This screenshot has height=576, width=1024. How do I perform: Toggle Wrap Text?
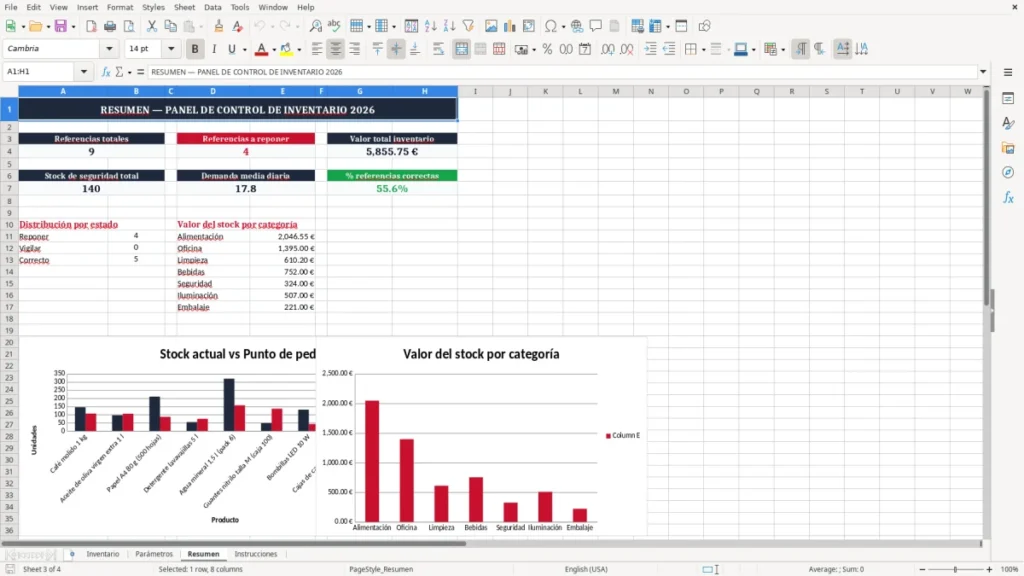point(438,49)
